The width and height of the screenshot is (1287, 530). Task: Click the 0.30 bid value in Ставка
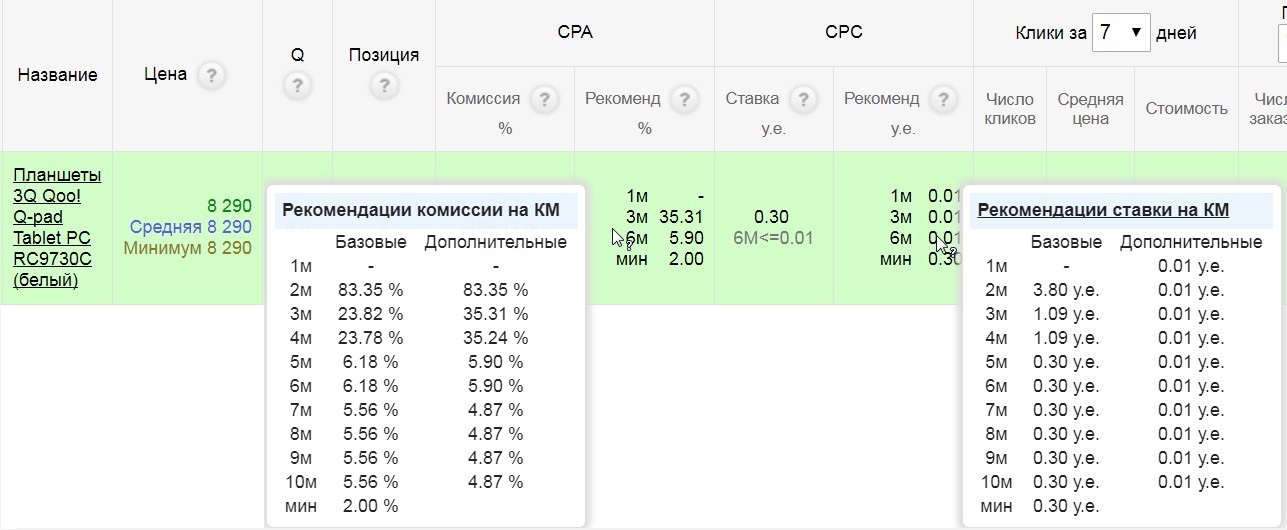pyautogui.click(x=772, y=217)
